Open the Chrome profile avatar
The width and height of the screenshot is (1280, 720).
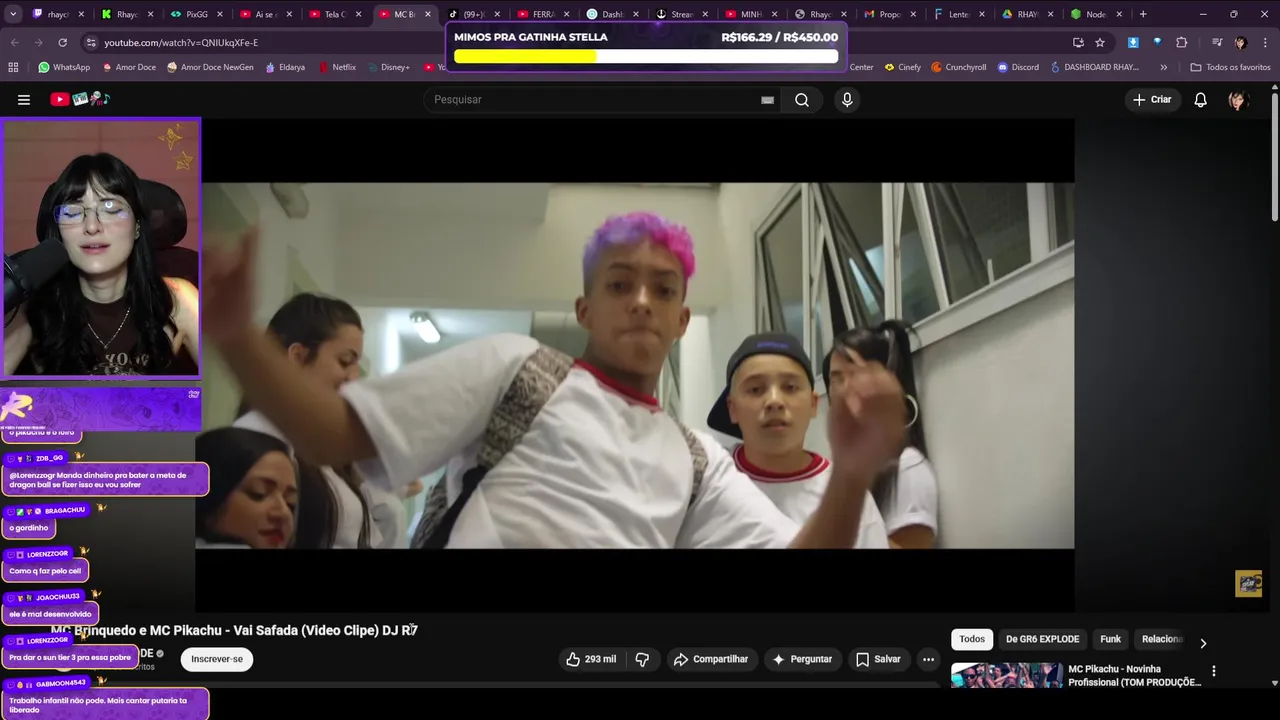click(1241, 42)
